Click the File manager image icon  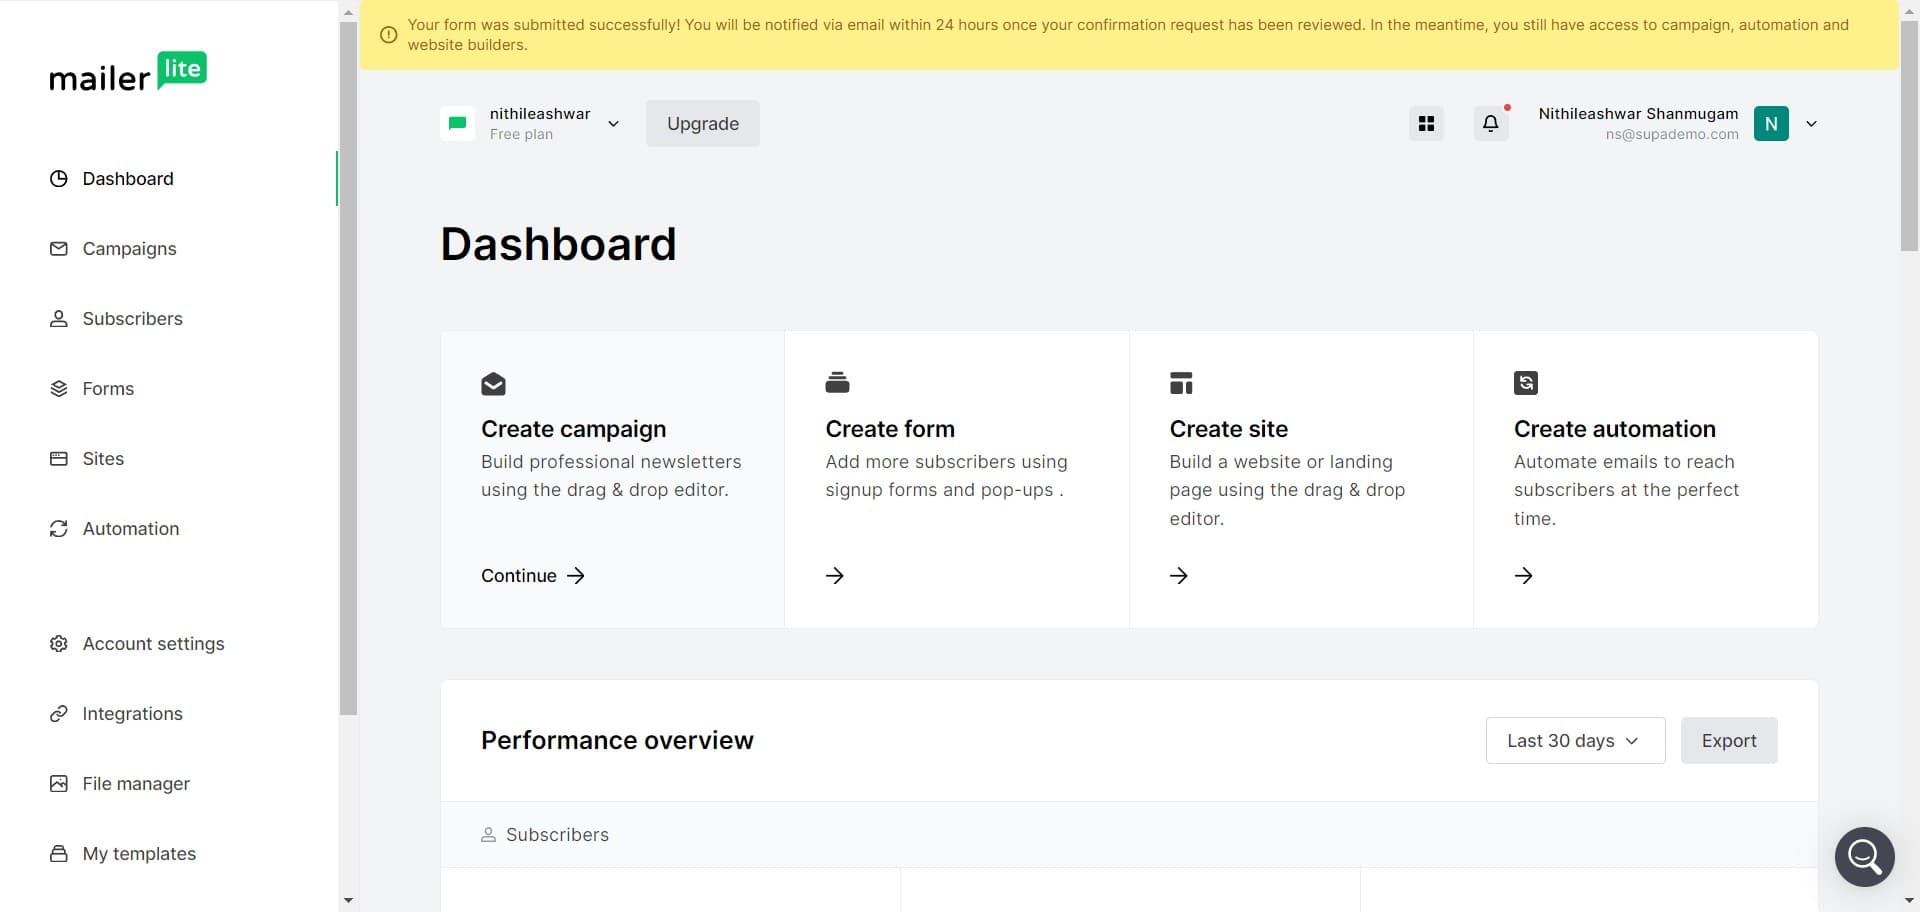pyautogui.click(x=59, y=783)
